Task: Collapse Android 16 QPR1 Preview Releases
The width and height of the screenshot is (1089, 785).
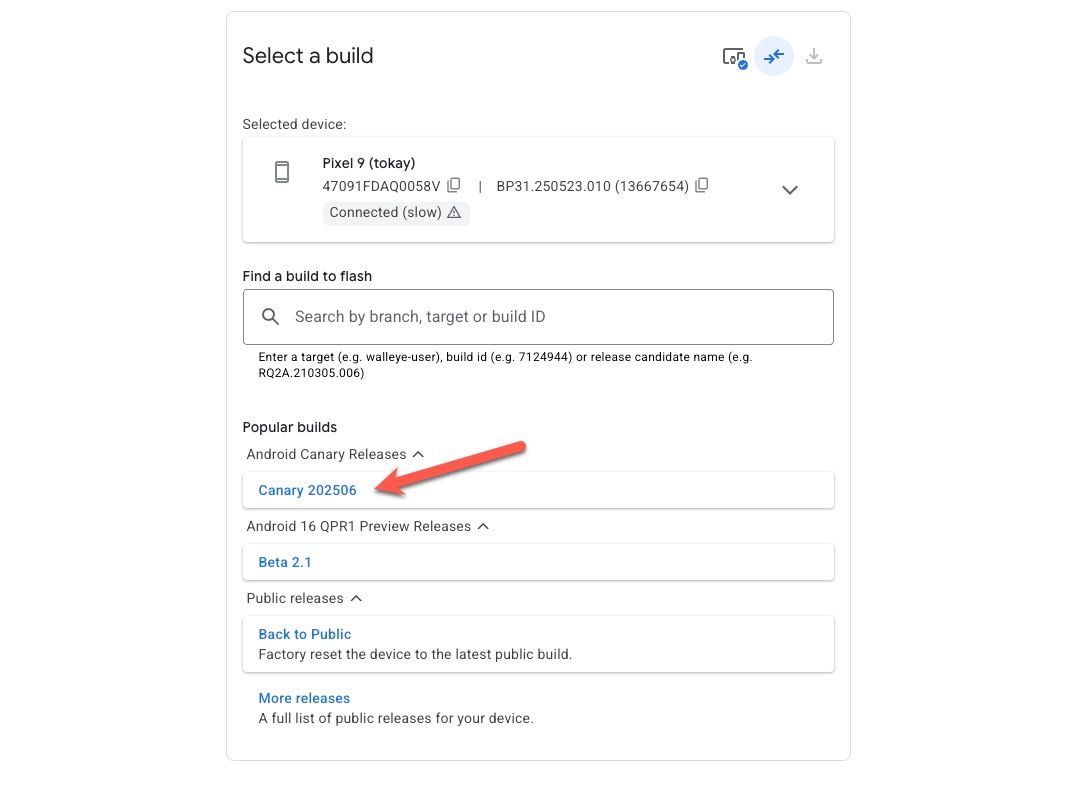Action: coord(483,525)
